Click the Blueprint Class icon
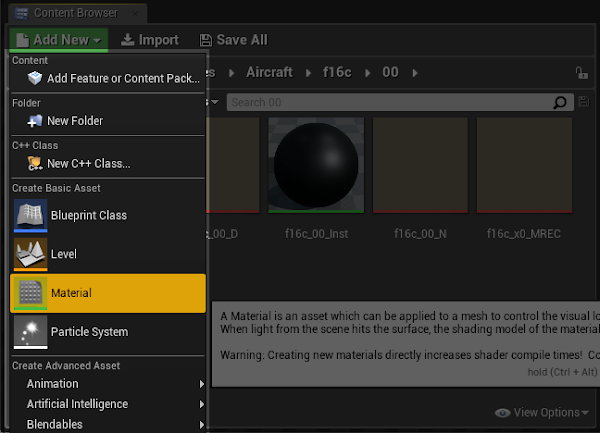 click(31, 215)
